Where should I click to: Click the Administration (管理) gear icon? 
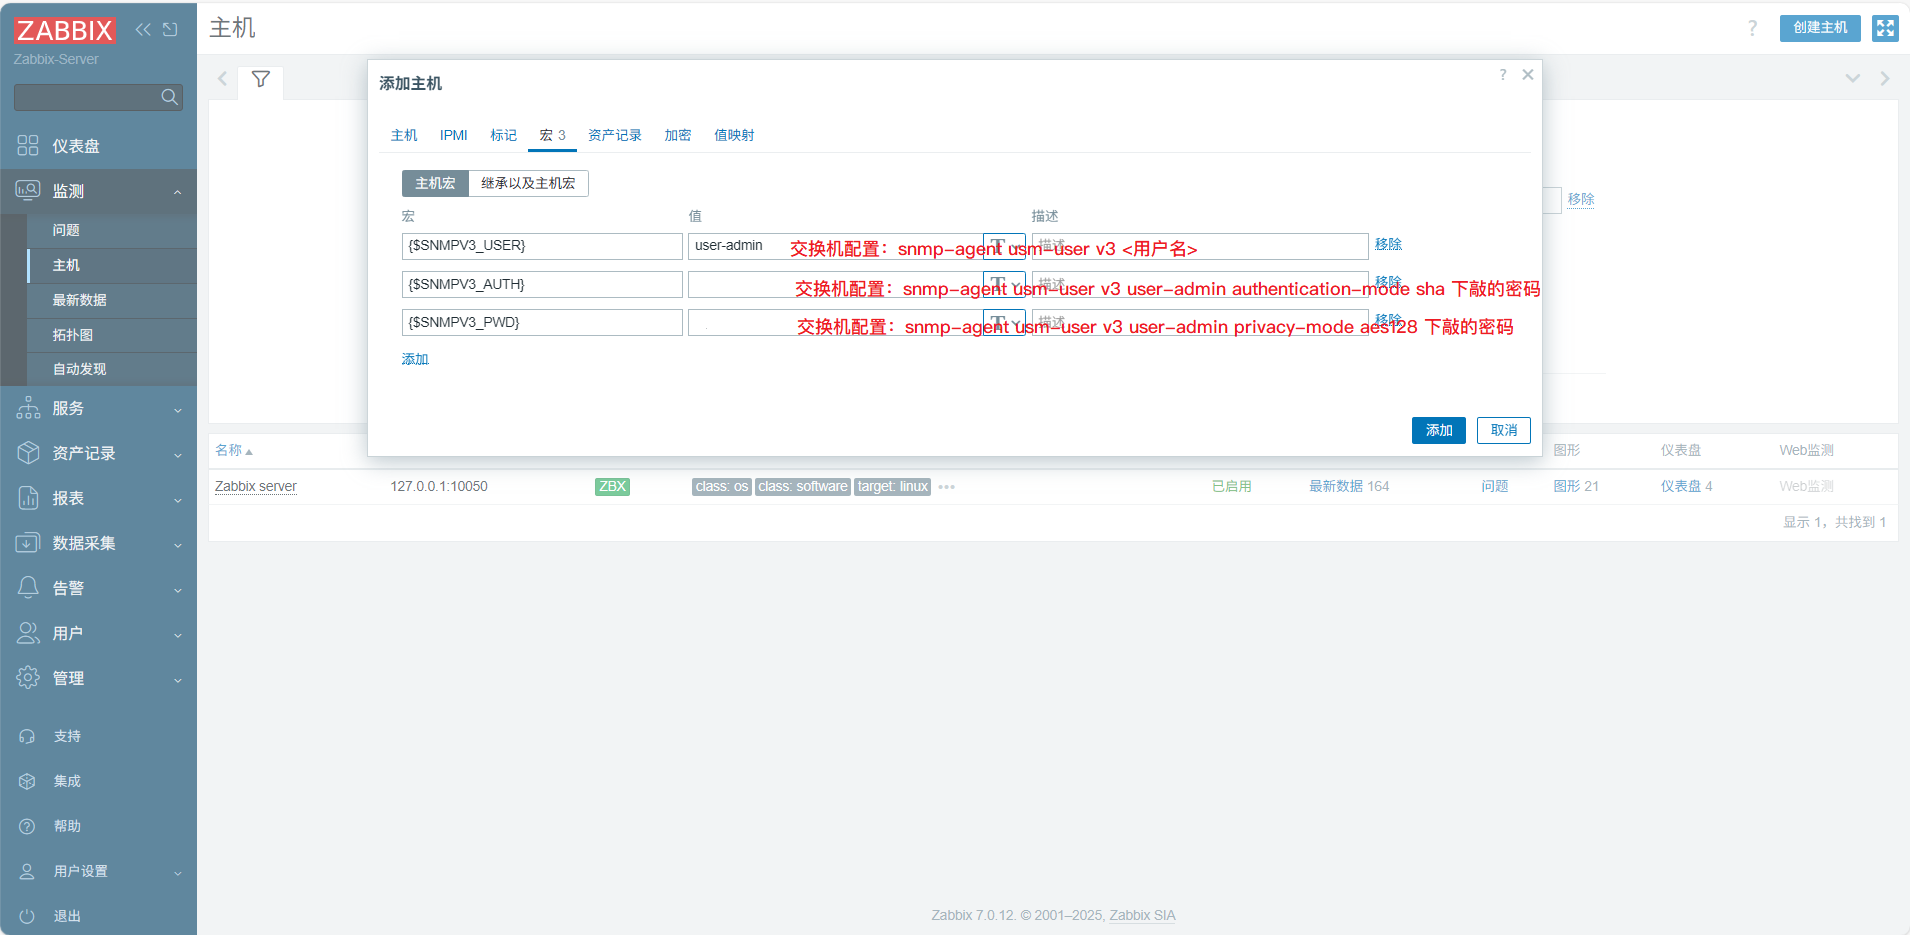(x=28, y=678)
